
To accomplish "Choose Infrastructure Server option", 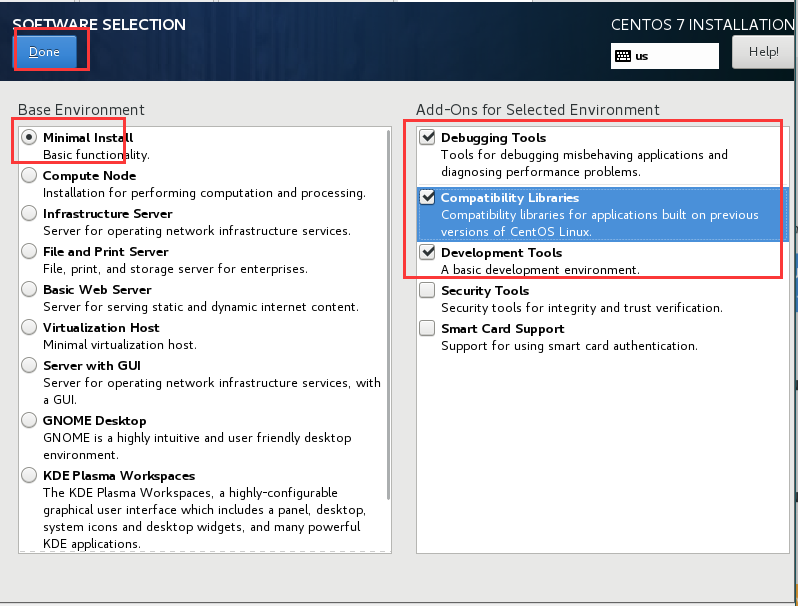I will pyautogui.click(x=29, y=214).
